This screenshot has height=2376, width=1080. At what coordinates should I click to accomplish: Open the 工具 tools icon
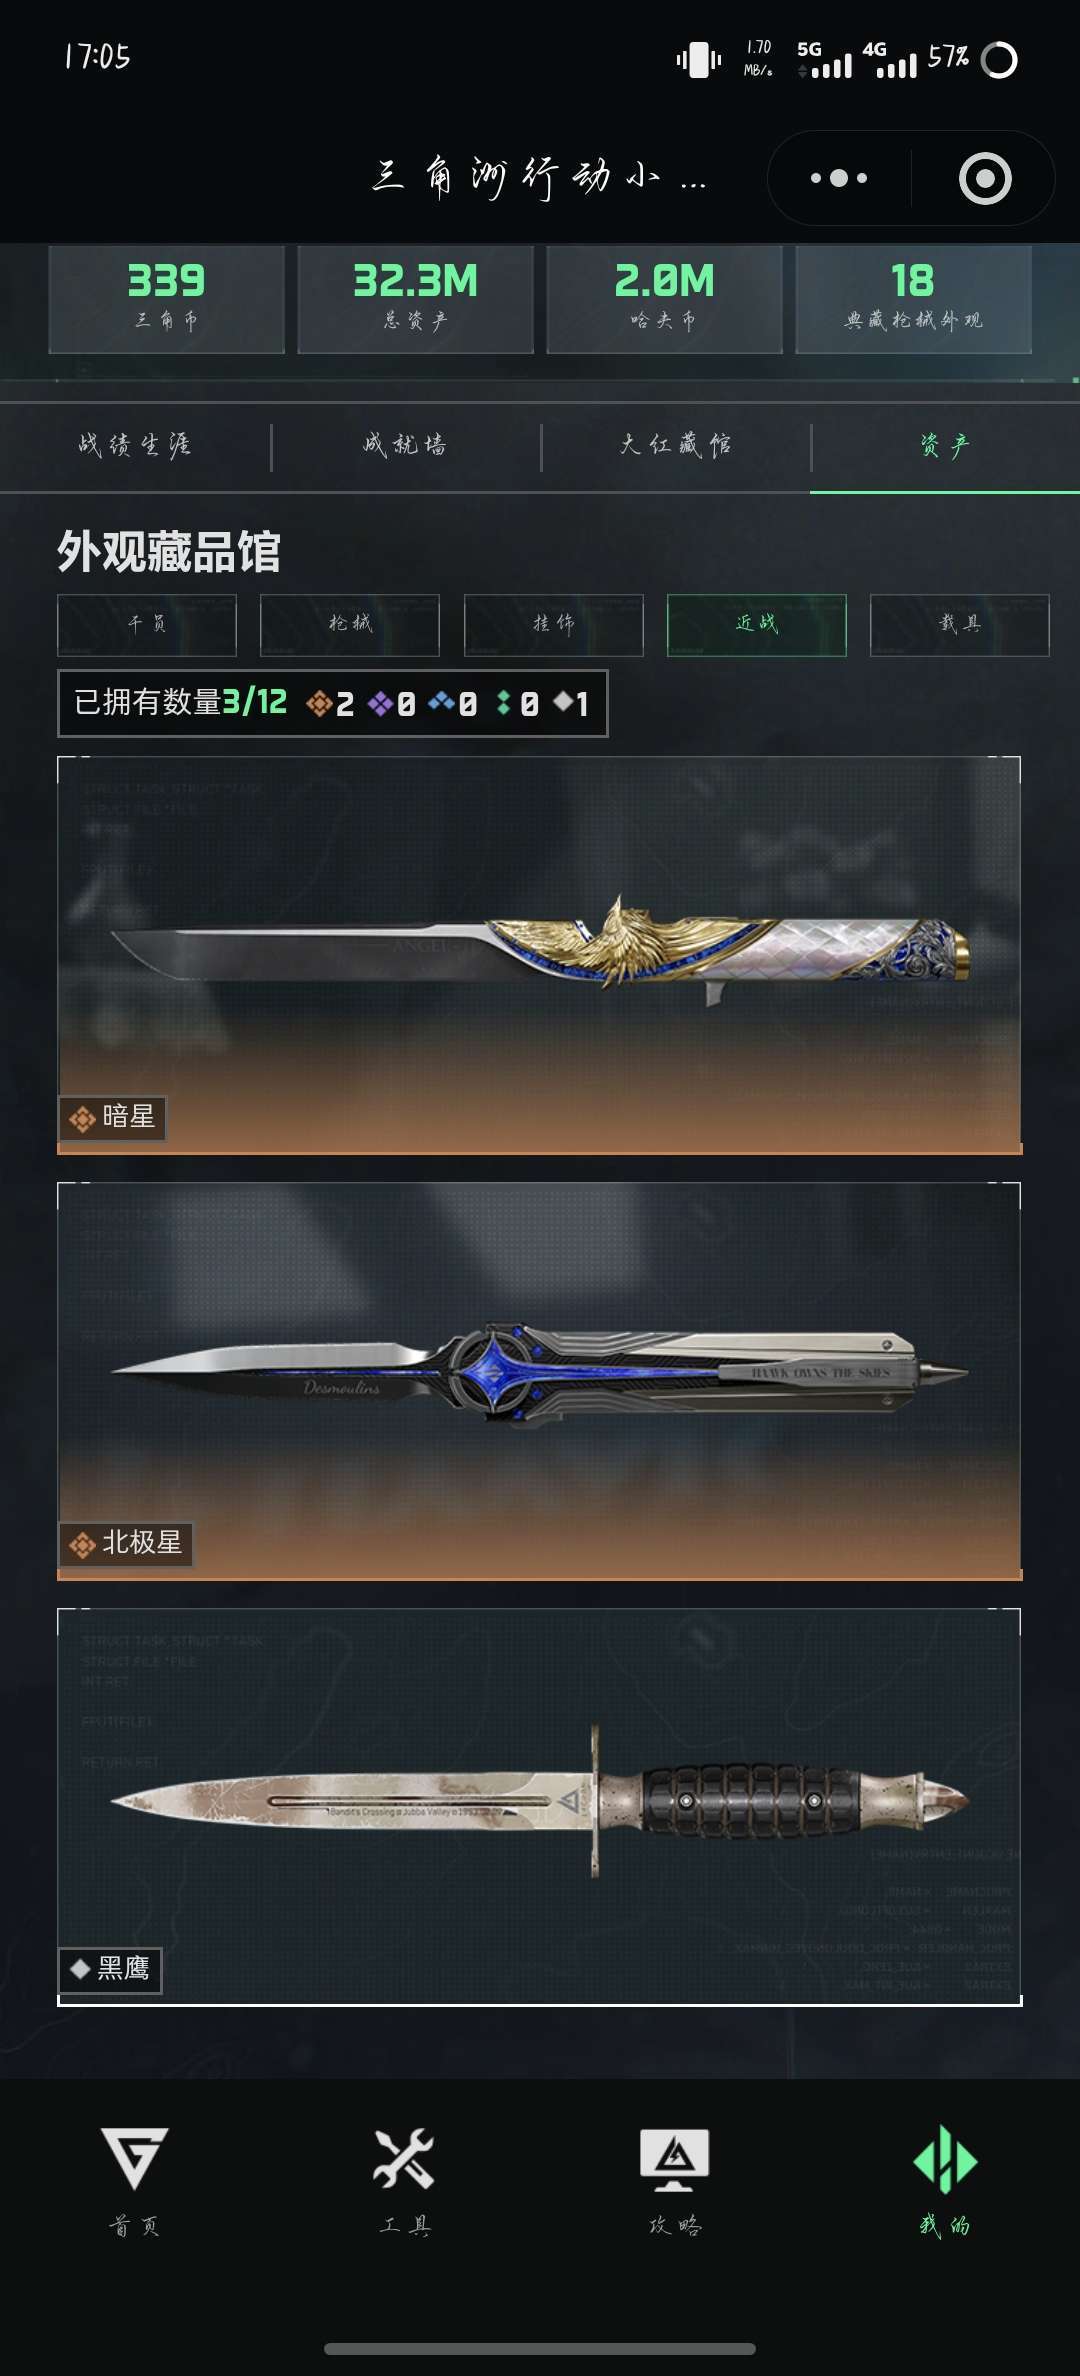(x=404, y=2181)
